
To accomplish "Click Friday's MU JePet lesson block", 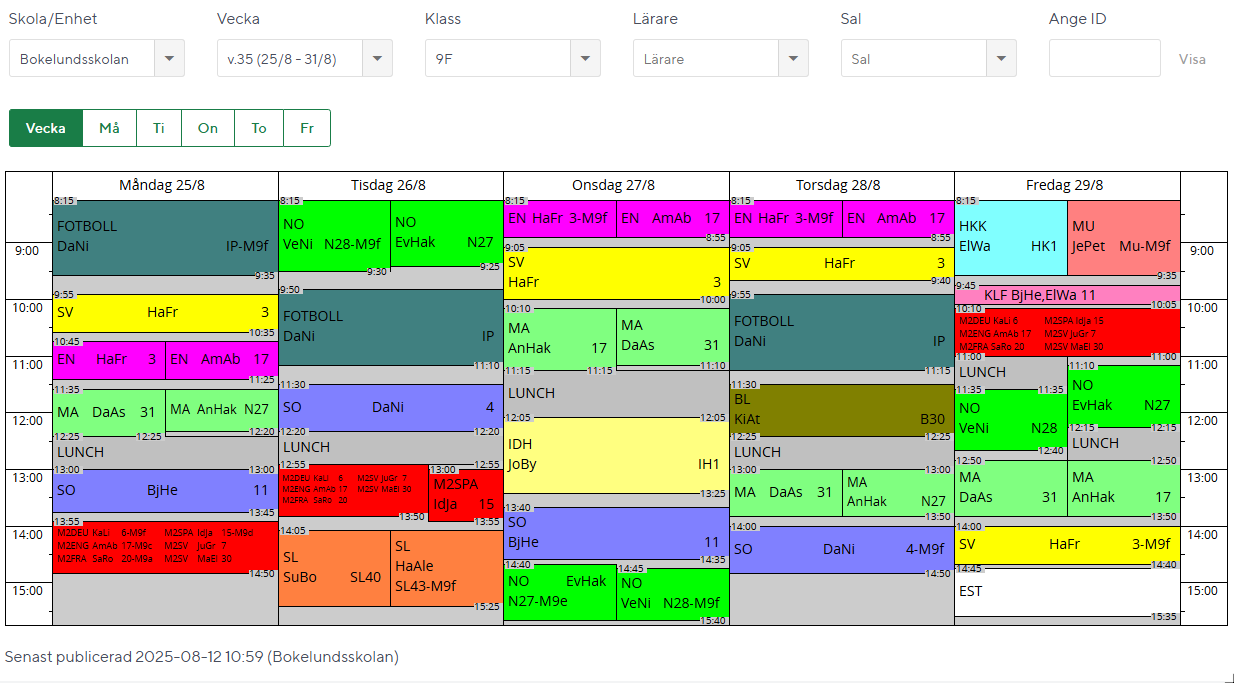I will coord(1123,237).
